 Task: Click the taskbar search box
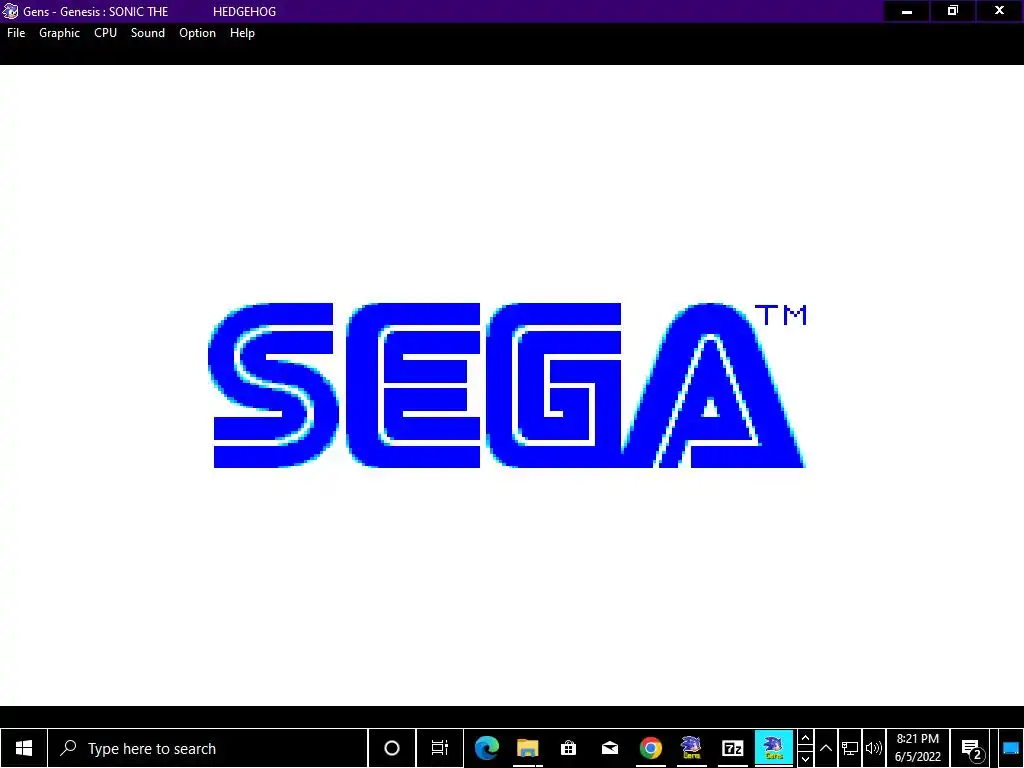click(x=208, y=748)
